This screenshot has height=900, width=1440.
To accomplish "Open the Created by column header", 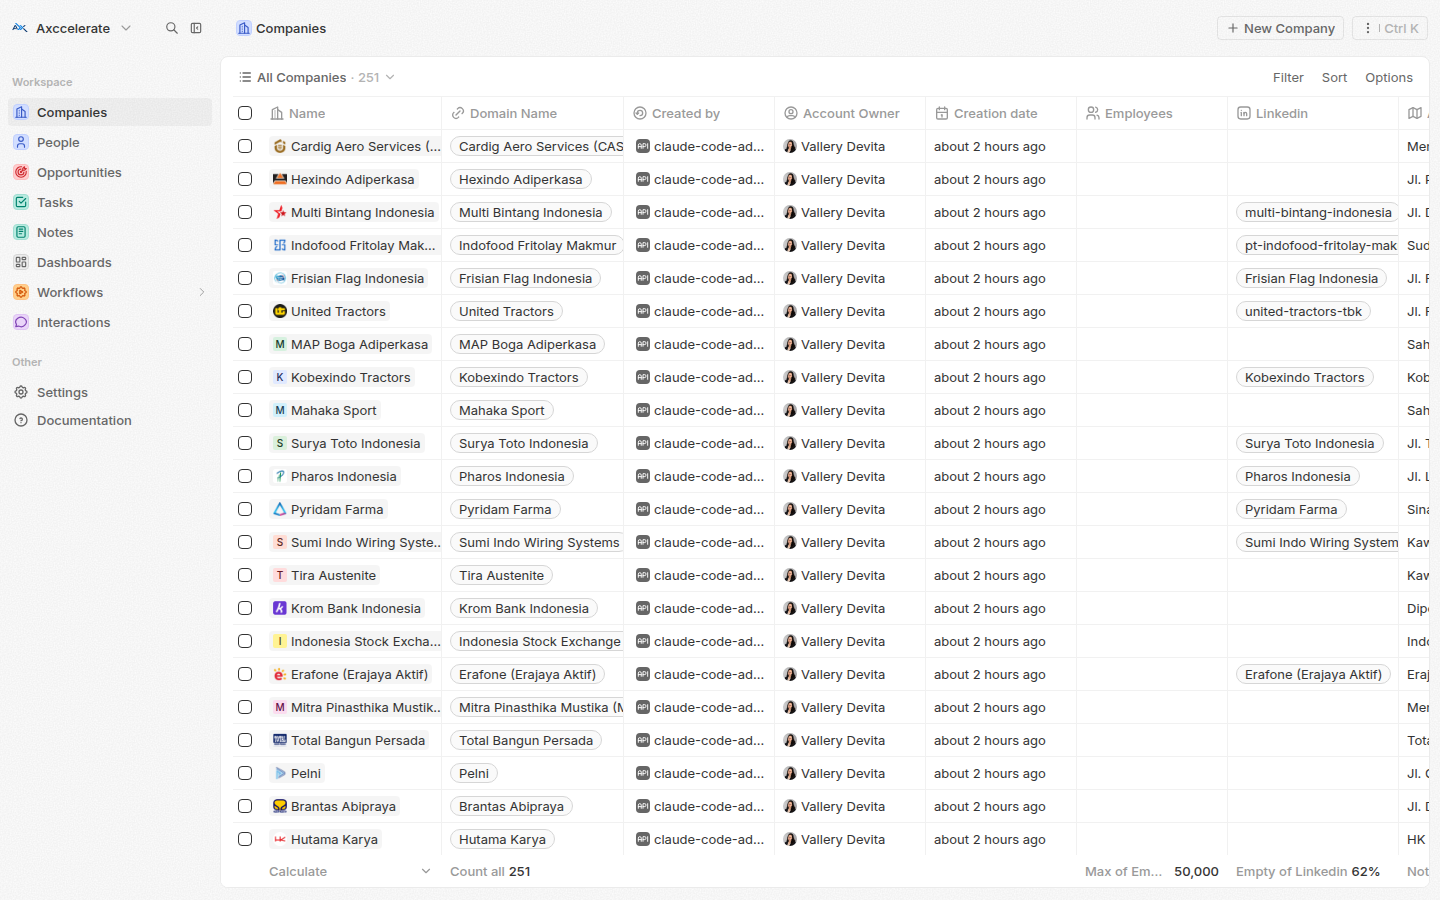I will pyautogui.click(x=699, y=113).
